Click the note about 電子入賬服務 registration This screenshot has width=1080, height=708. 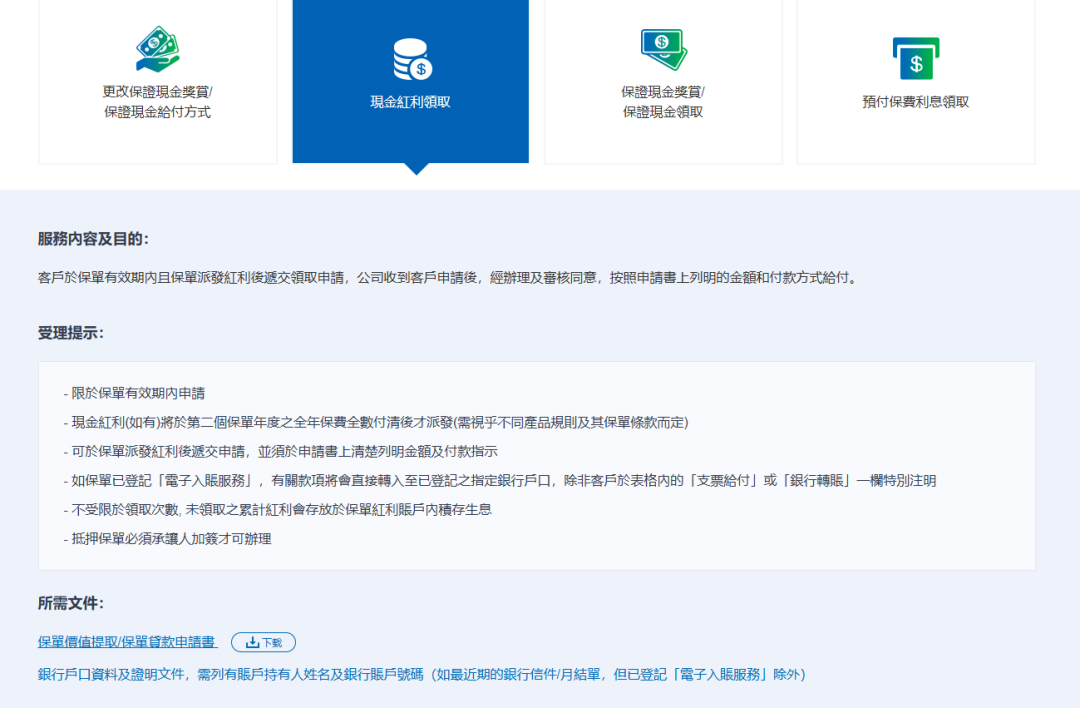click(x=499, y=481)
